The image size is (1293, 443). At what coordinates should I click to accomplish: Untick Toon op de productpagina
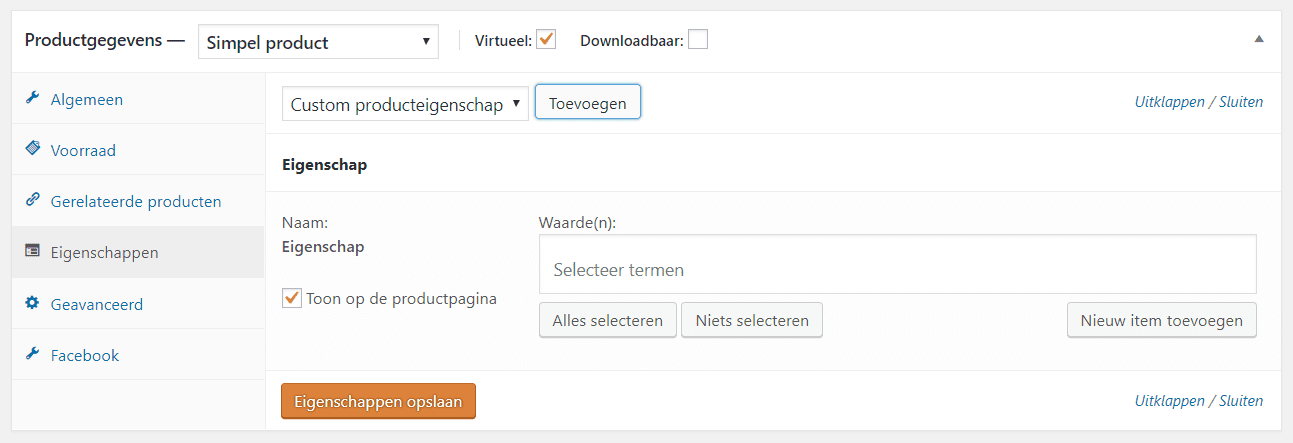click(292, 298)
